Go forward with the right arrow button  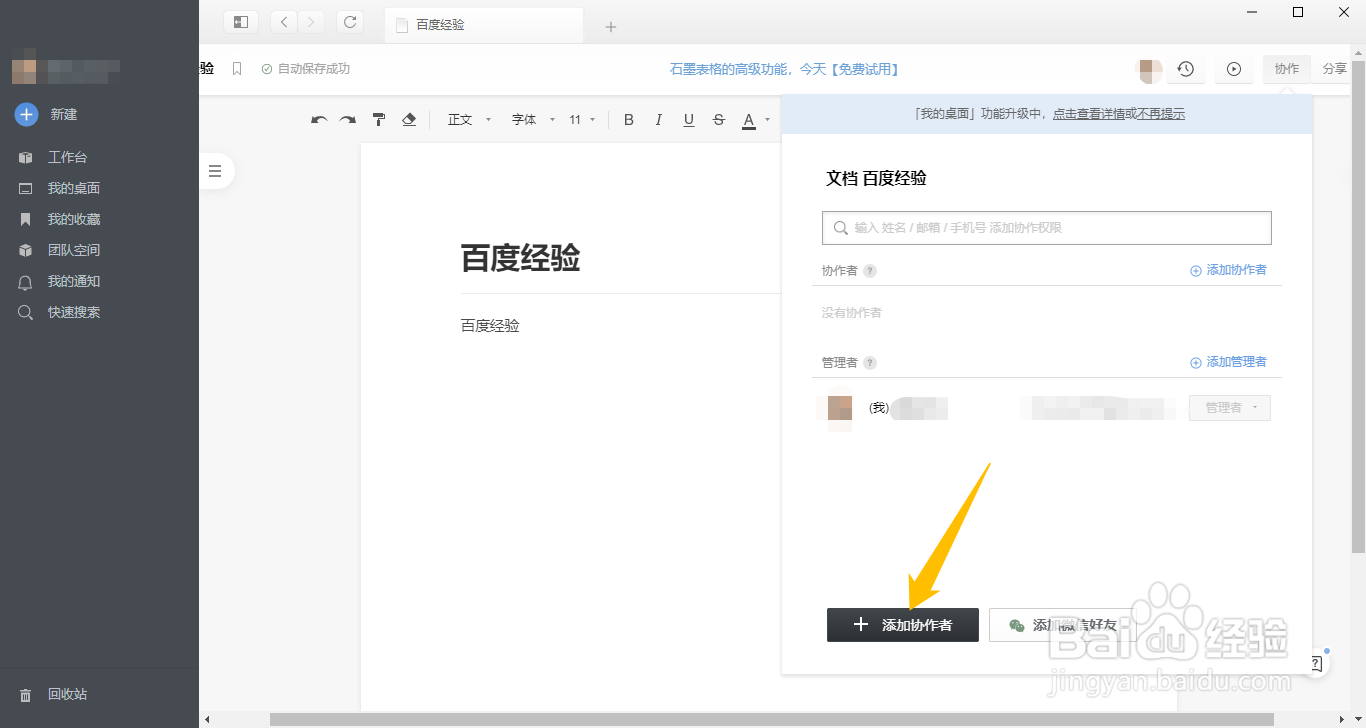[311, 22]
